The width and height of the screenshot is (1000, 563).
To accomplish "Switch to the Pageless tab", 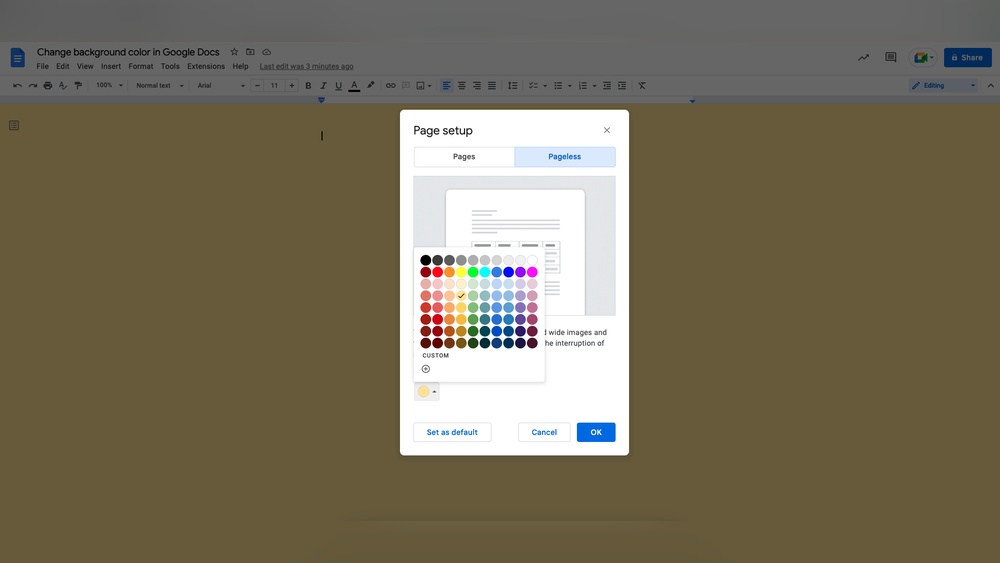I will pos(565,157).
